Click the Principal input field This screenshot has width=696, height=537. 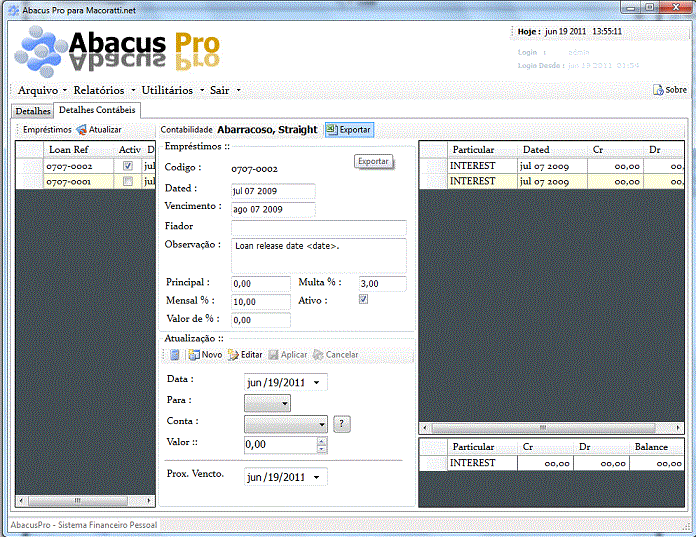click(261, 284)
